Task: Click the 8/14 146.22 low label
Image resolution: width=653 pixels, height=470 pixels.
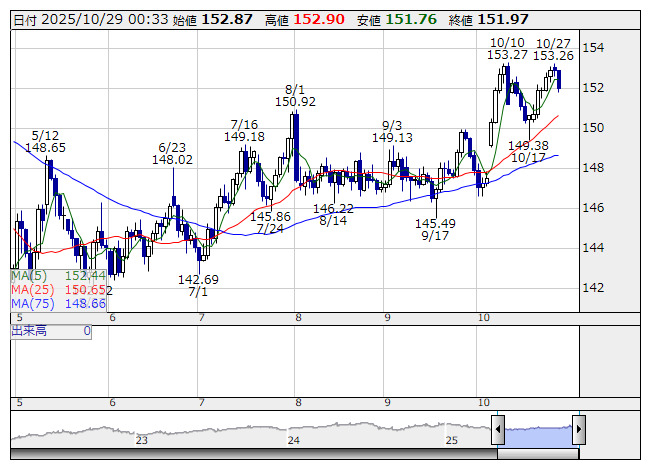Action: (x=333, y=214)
